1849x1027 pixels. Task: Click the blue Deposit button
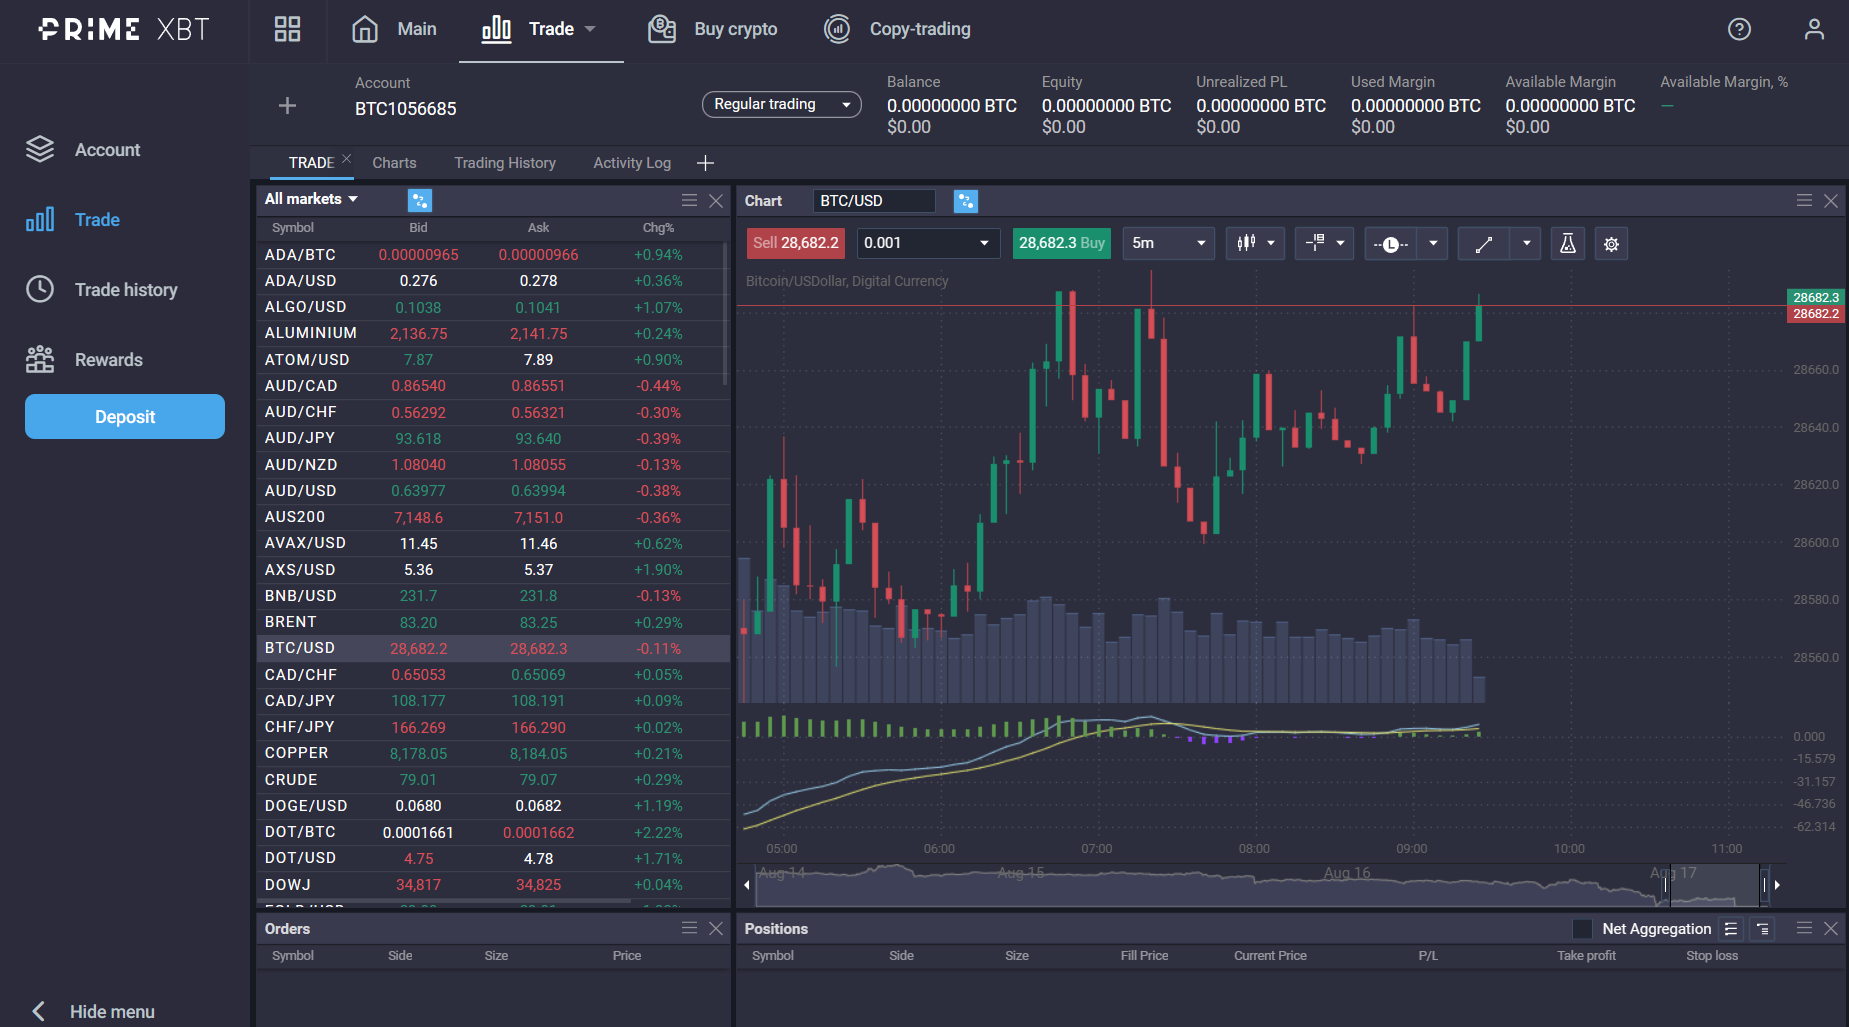coord(125,417)
